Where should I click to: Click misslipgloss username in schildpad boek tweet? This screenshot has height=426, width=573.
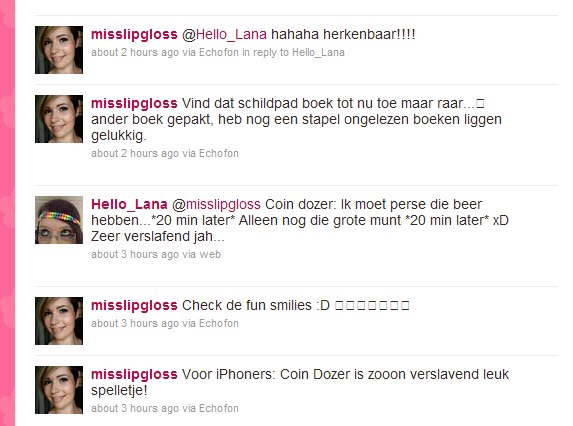click(x=134, y=103)
